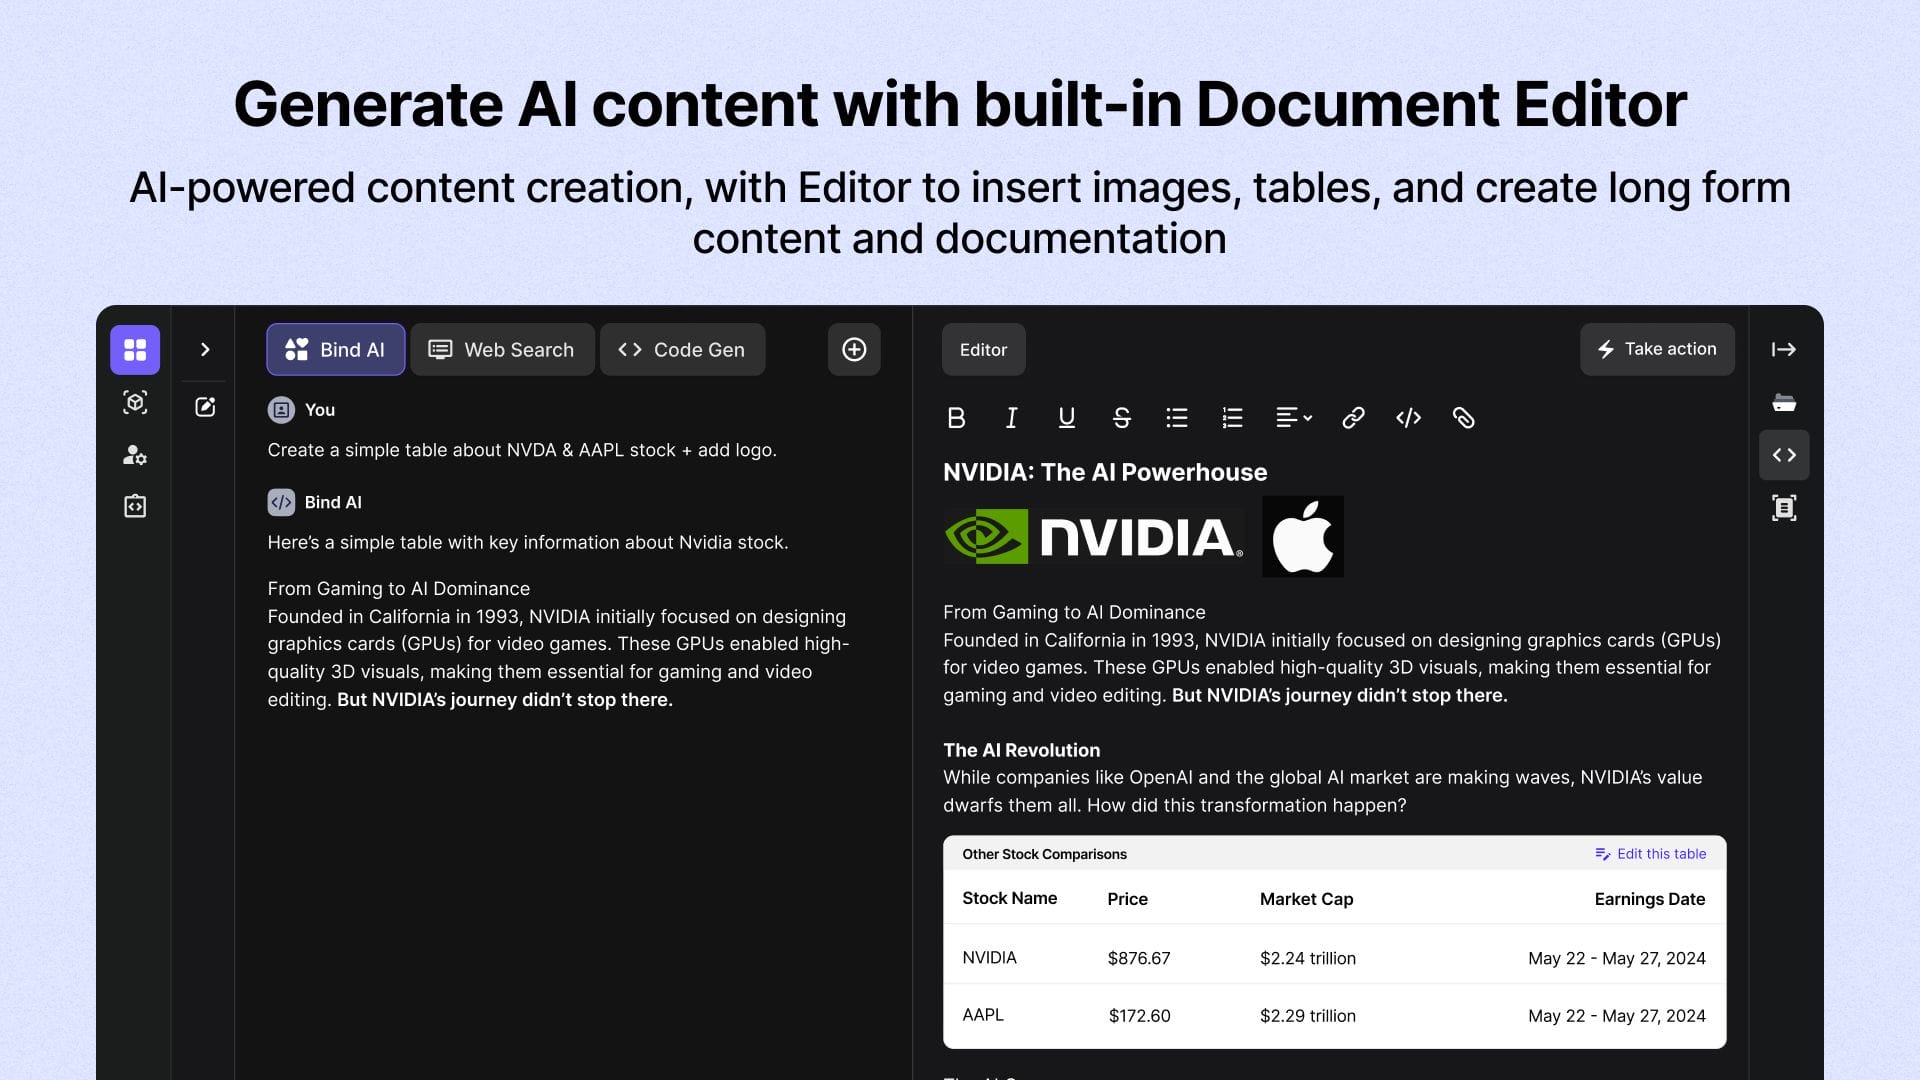Add a new tab with plus icon

tap(854, 349)
